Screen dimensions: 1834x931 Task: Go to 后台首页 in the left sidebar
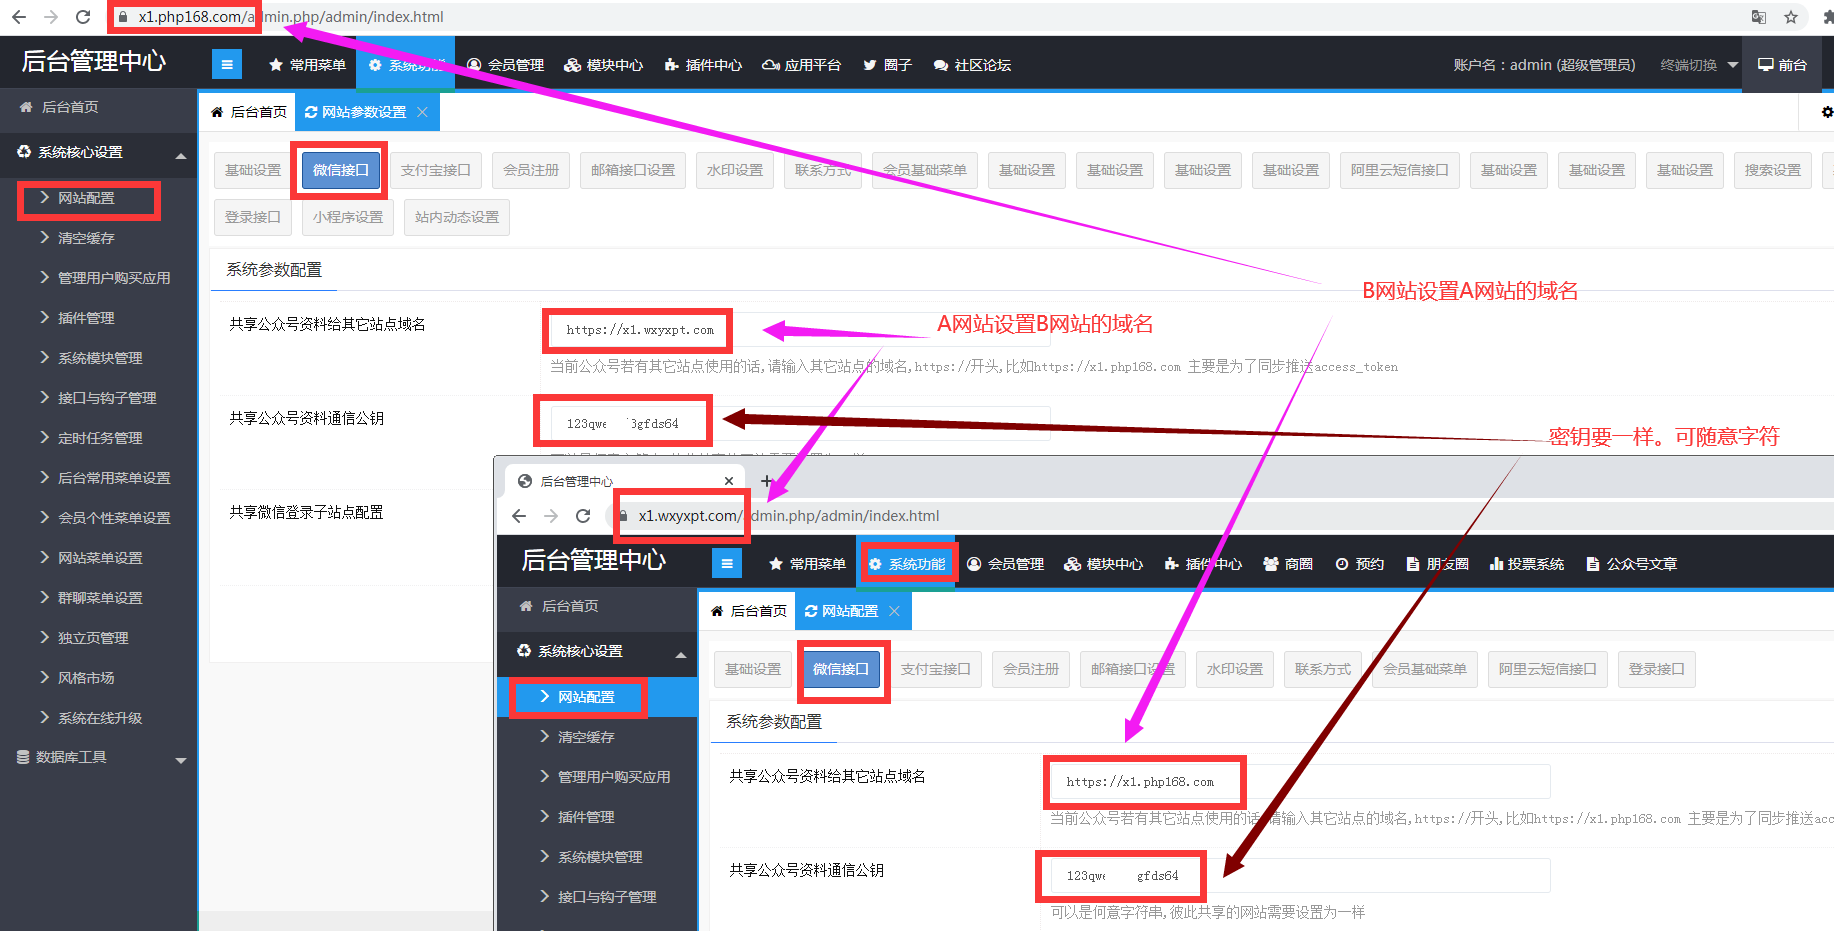pos(70,107)
